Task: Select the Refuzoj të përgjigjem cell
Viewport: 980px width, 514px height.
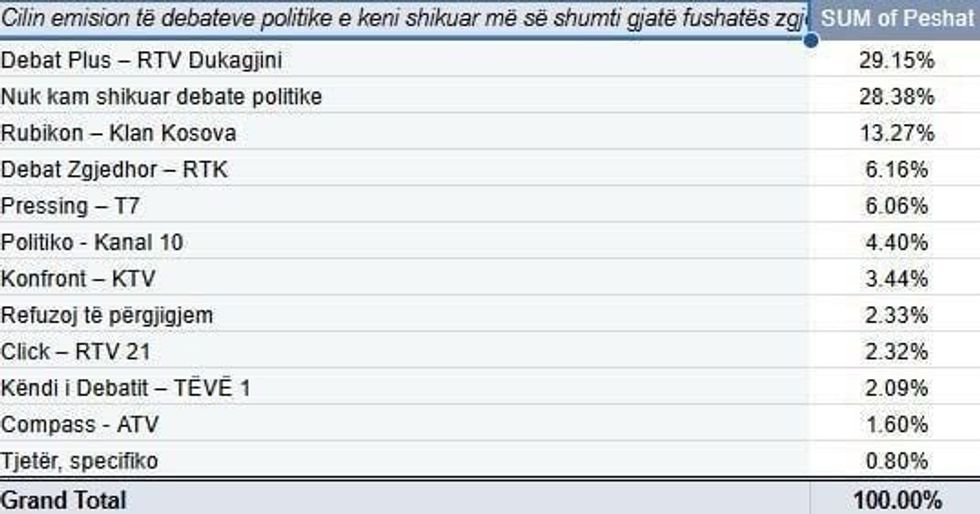Action: pyautogui.click(x=107, y=316)
